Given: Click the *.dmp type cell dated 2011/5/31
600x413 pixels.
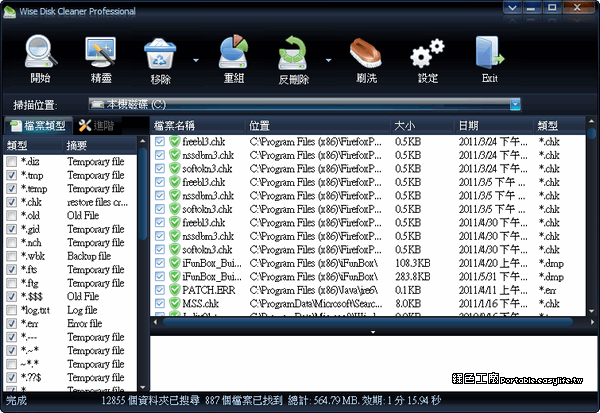Looking at the screenshot, I should coord(551,277).
